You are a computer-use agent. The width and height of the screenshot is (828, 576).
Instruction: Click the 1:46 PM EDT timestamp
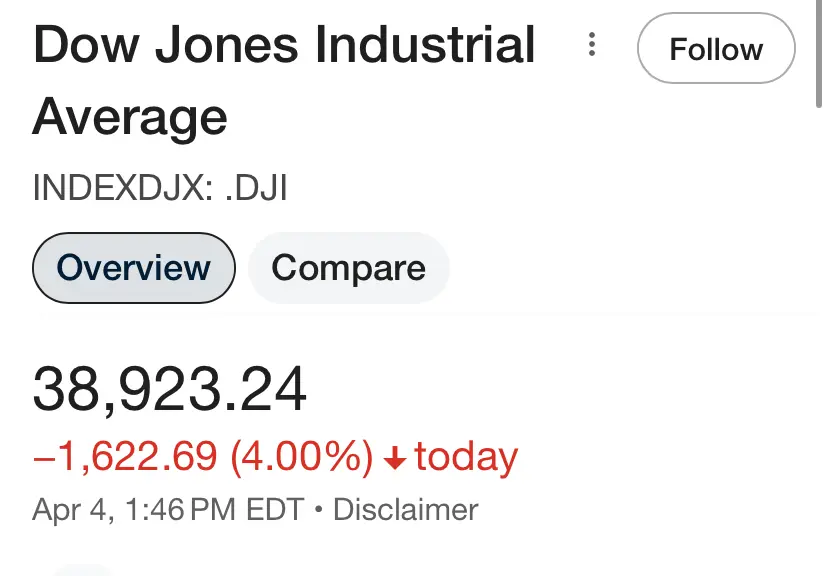206,510
